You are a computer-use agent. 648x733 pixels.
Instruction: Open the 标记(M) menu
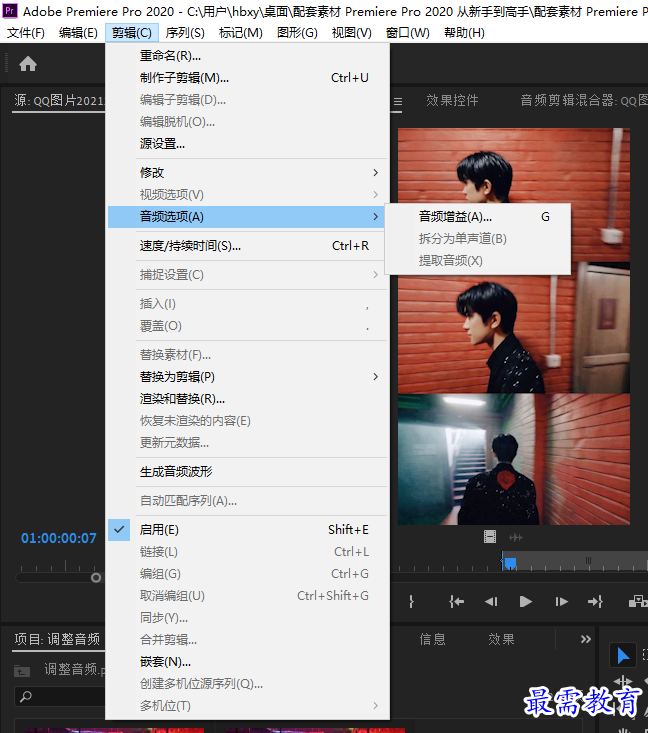coord(241,33)
